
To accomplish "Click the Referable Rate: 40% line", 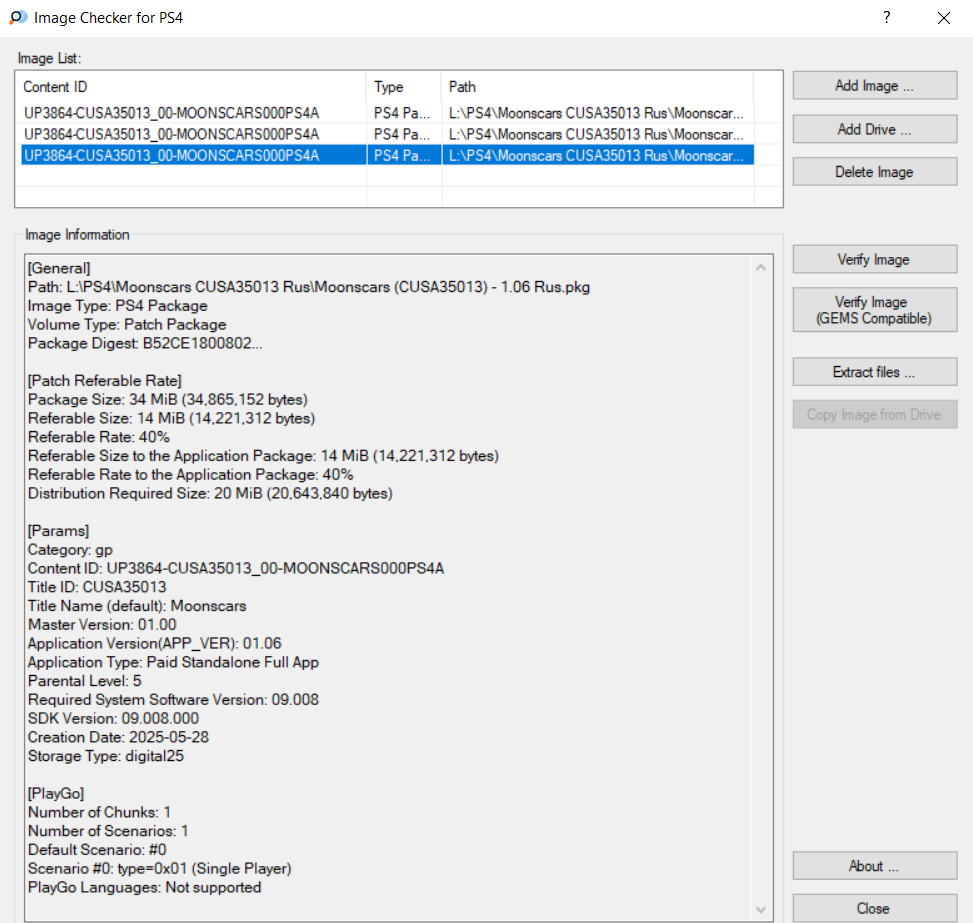I will coord(99,437).
